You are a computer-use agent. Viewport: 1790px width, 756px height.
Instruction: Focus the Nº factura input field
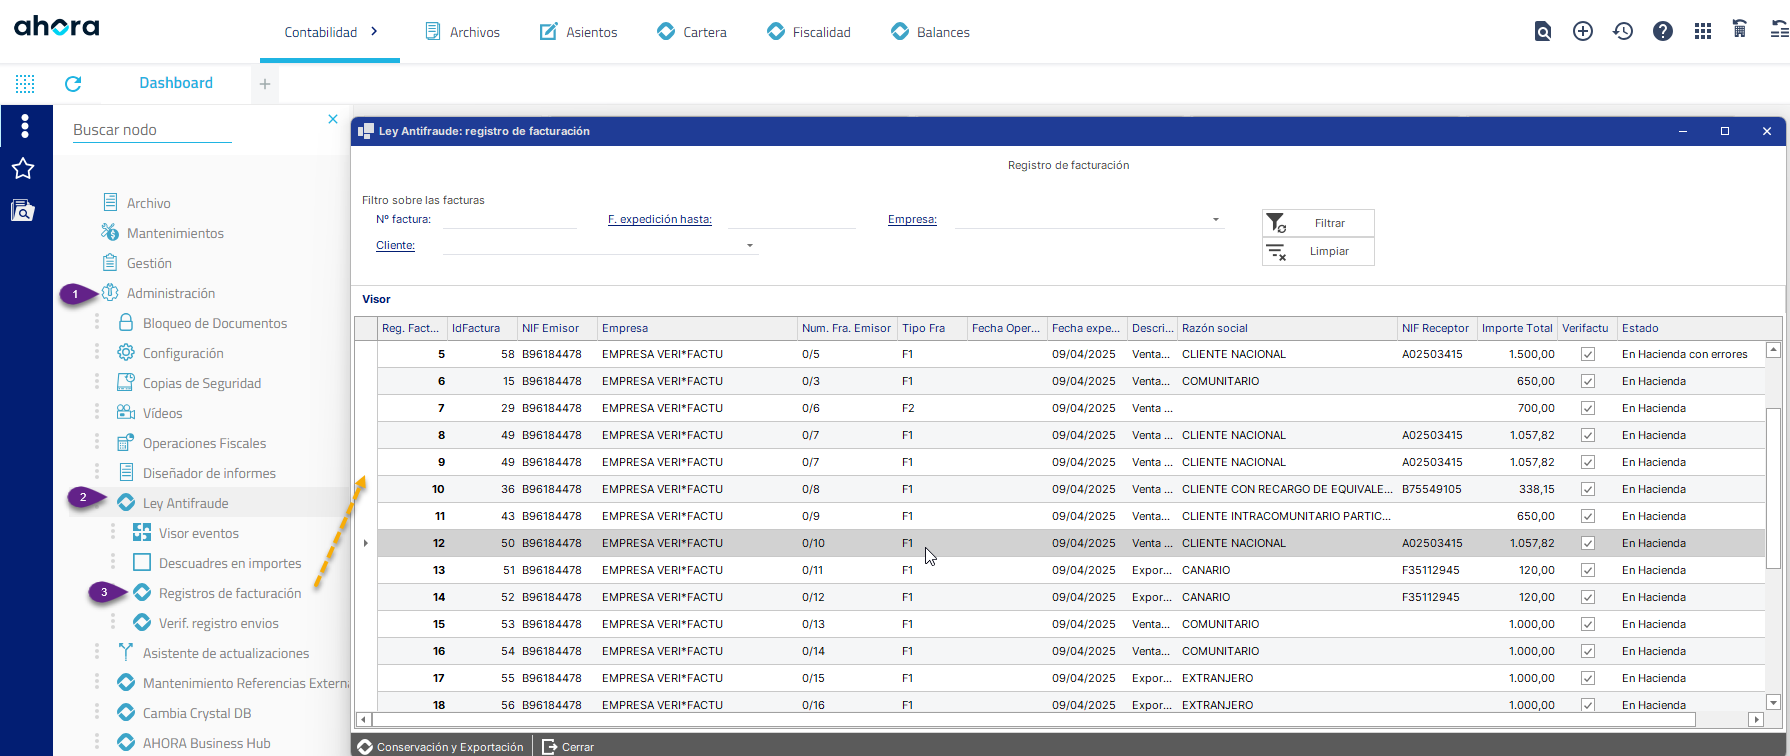(509, 219)
